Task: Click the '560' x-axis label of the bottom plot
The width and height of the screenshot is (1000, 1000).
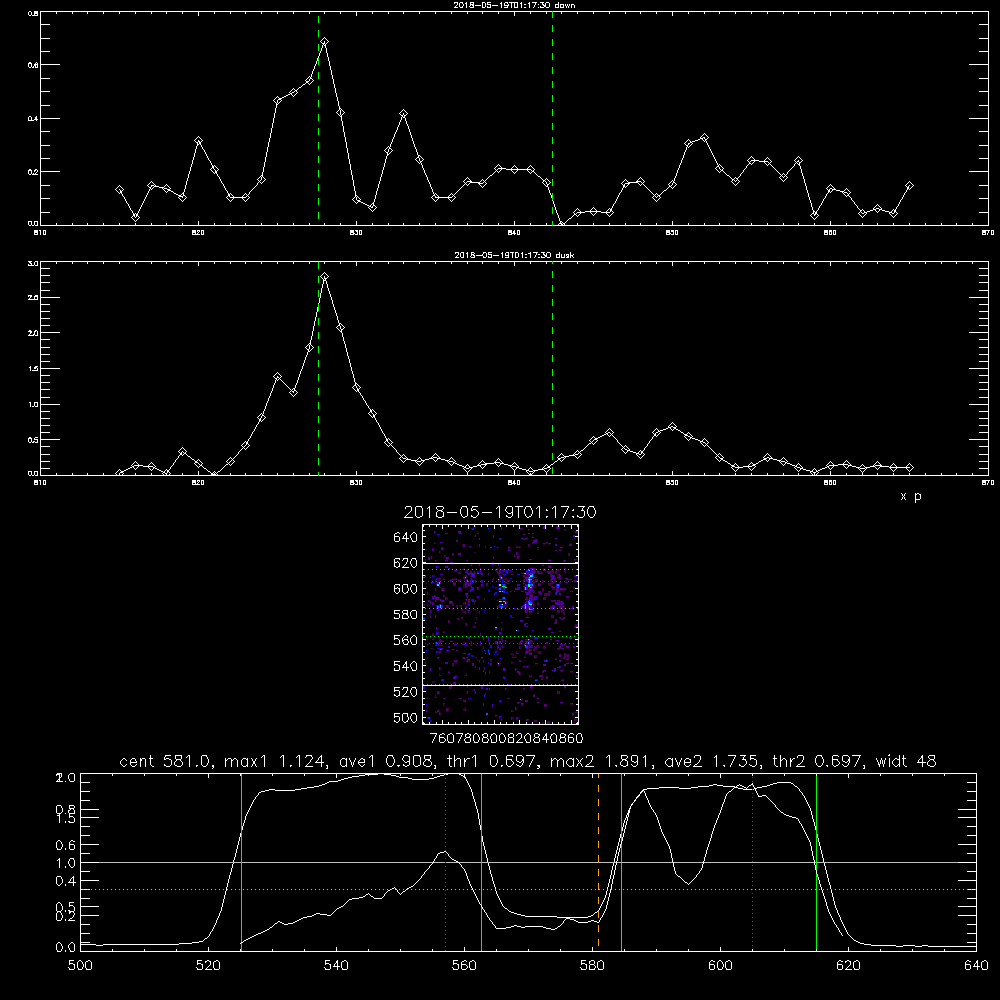Action: (x=464, y=966)
